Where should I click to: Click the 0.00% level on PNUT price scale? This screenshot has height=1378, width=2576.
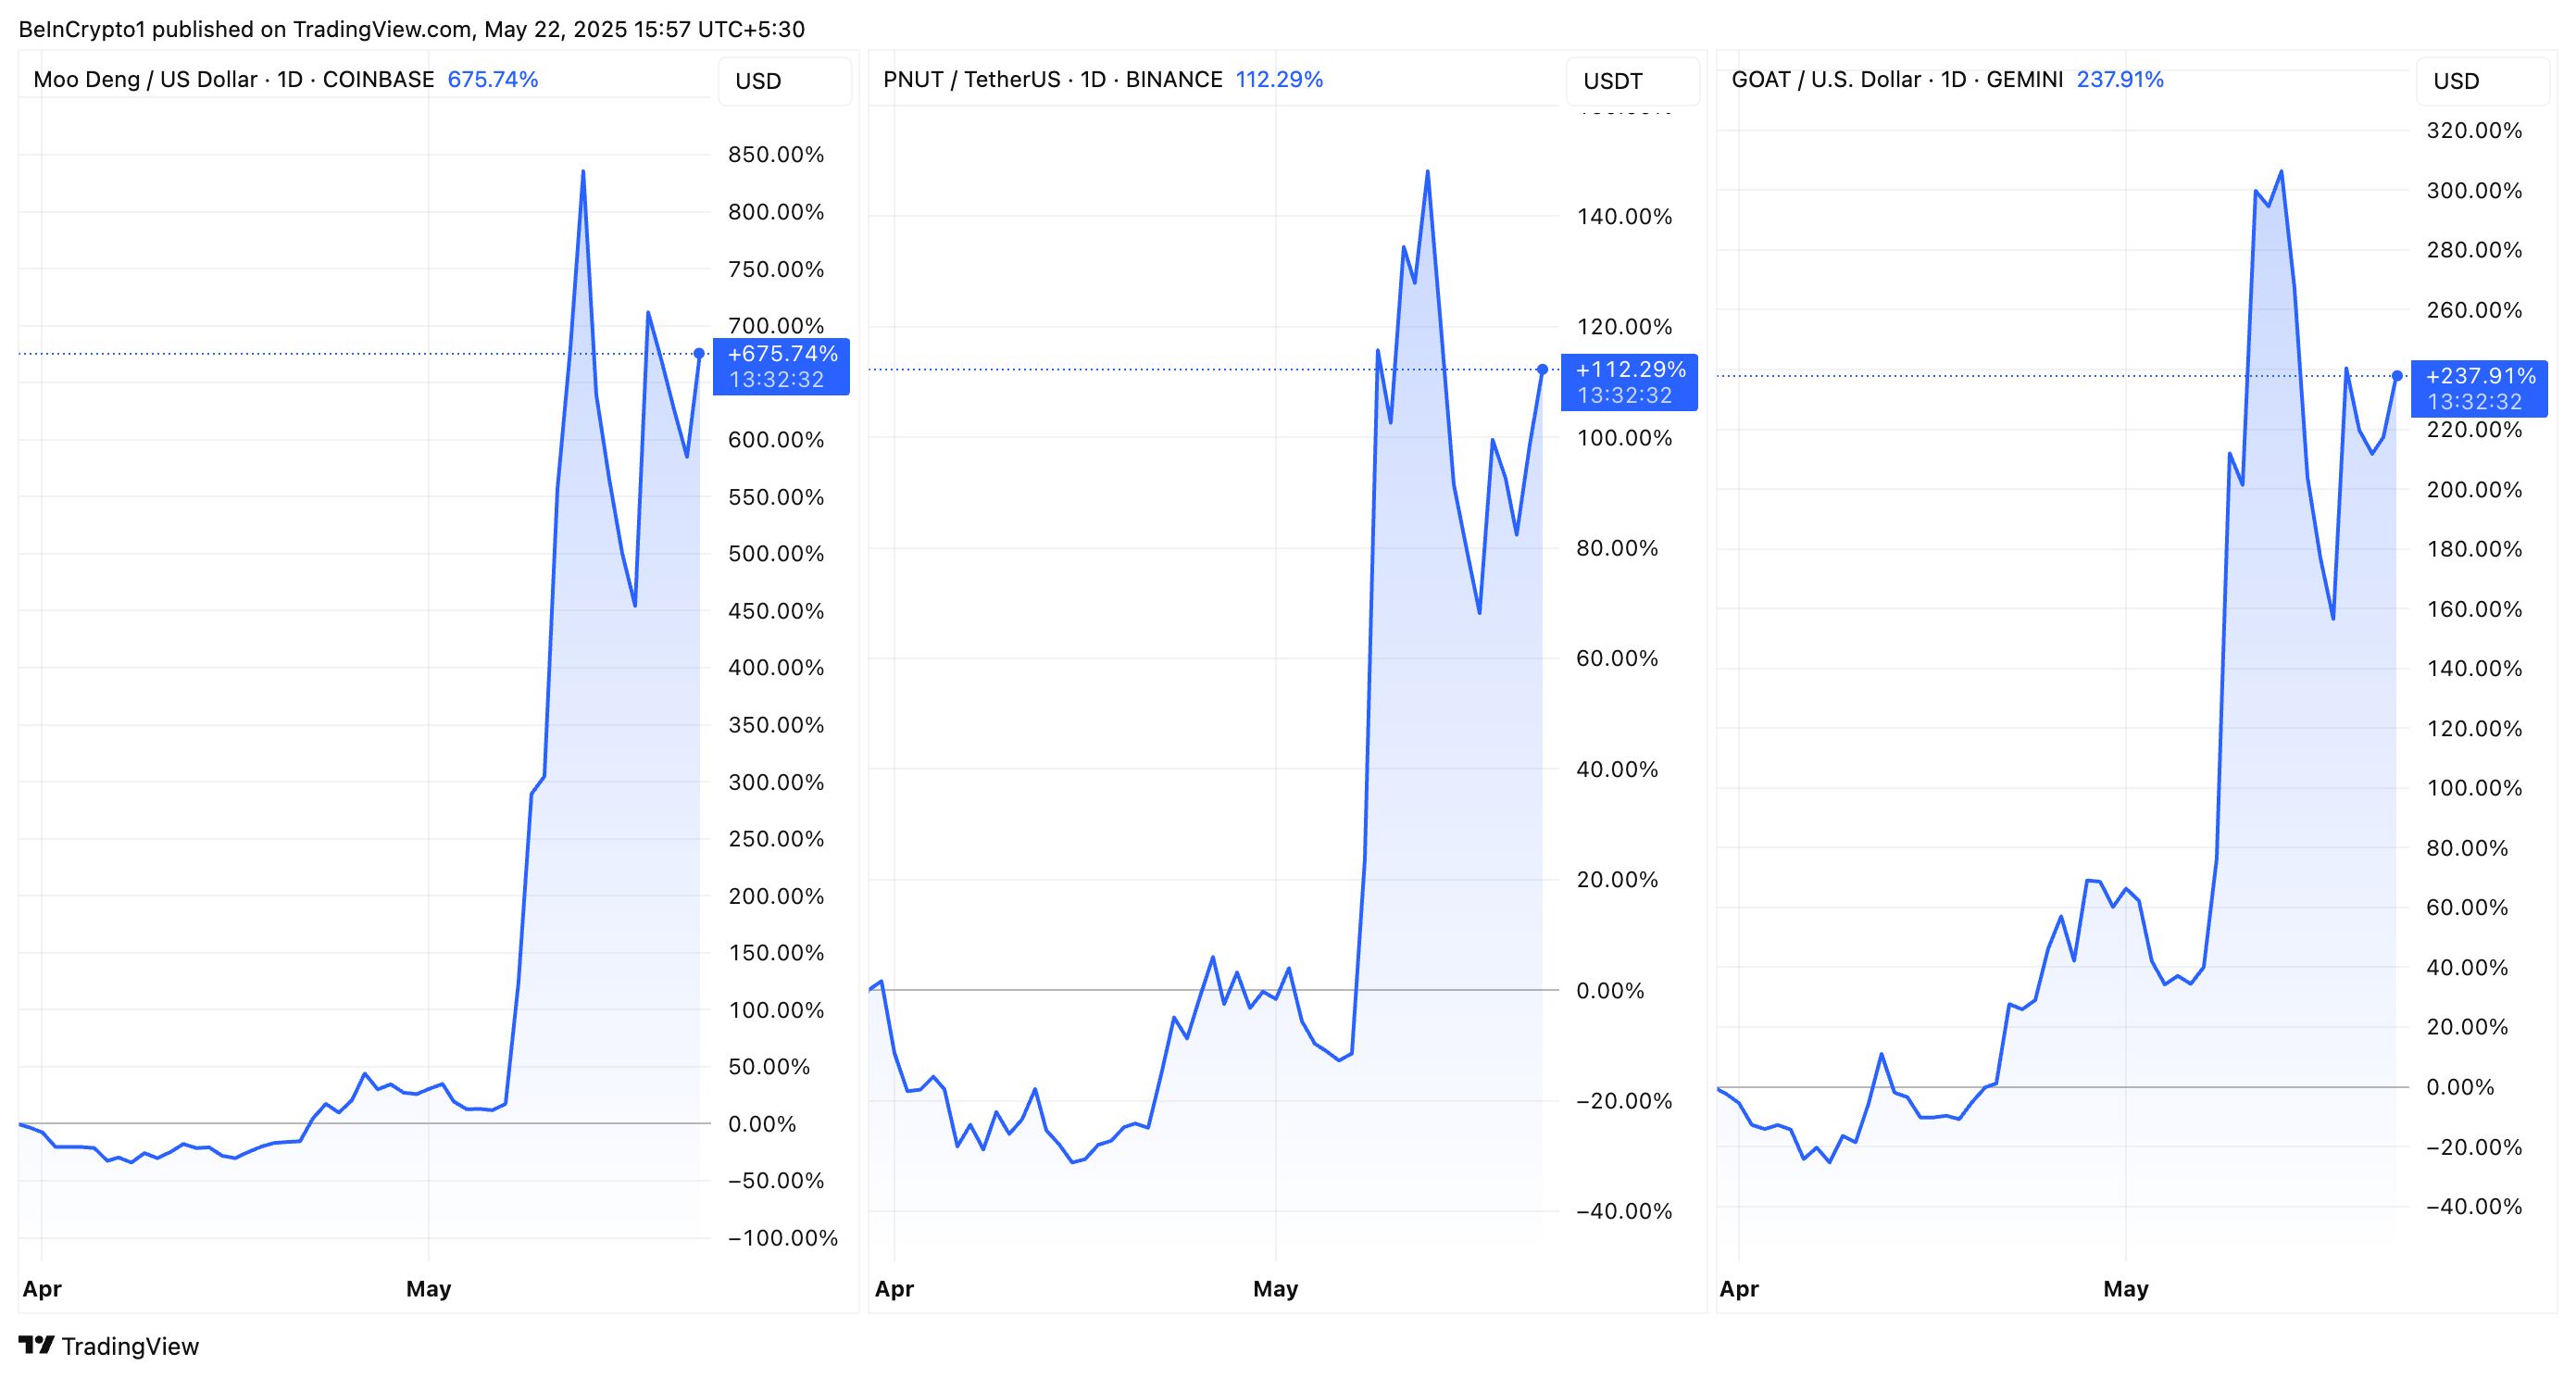click(1609, 991)
